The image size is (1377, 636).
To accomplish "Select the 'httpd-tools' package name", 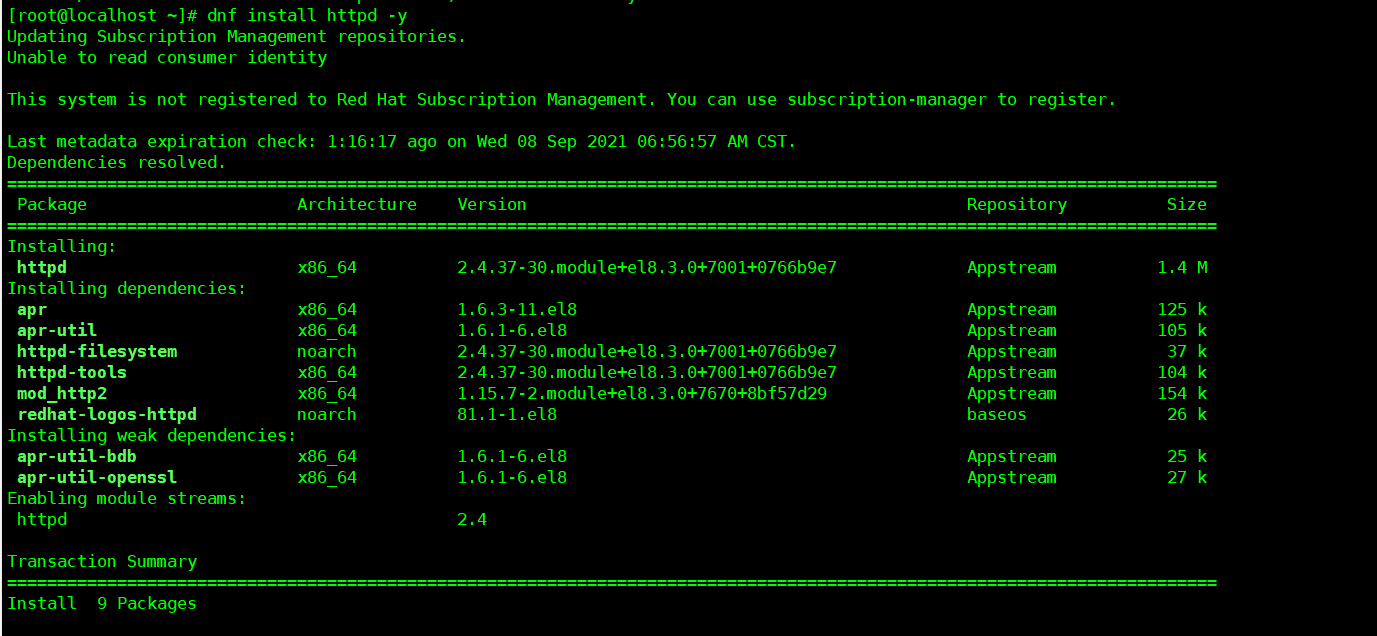I will (x=72, y=373).
